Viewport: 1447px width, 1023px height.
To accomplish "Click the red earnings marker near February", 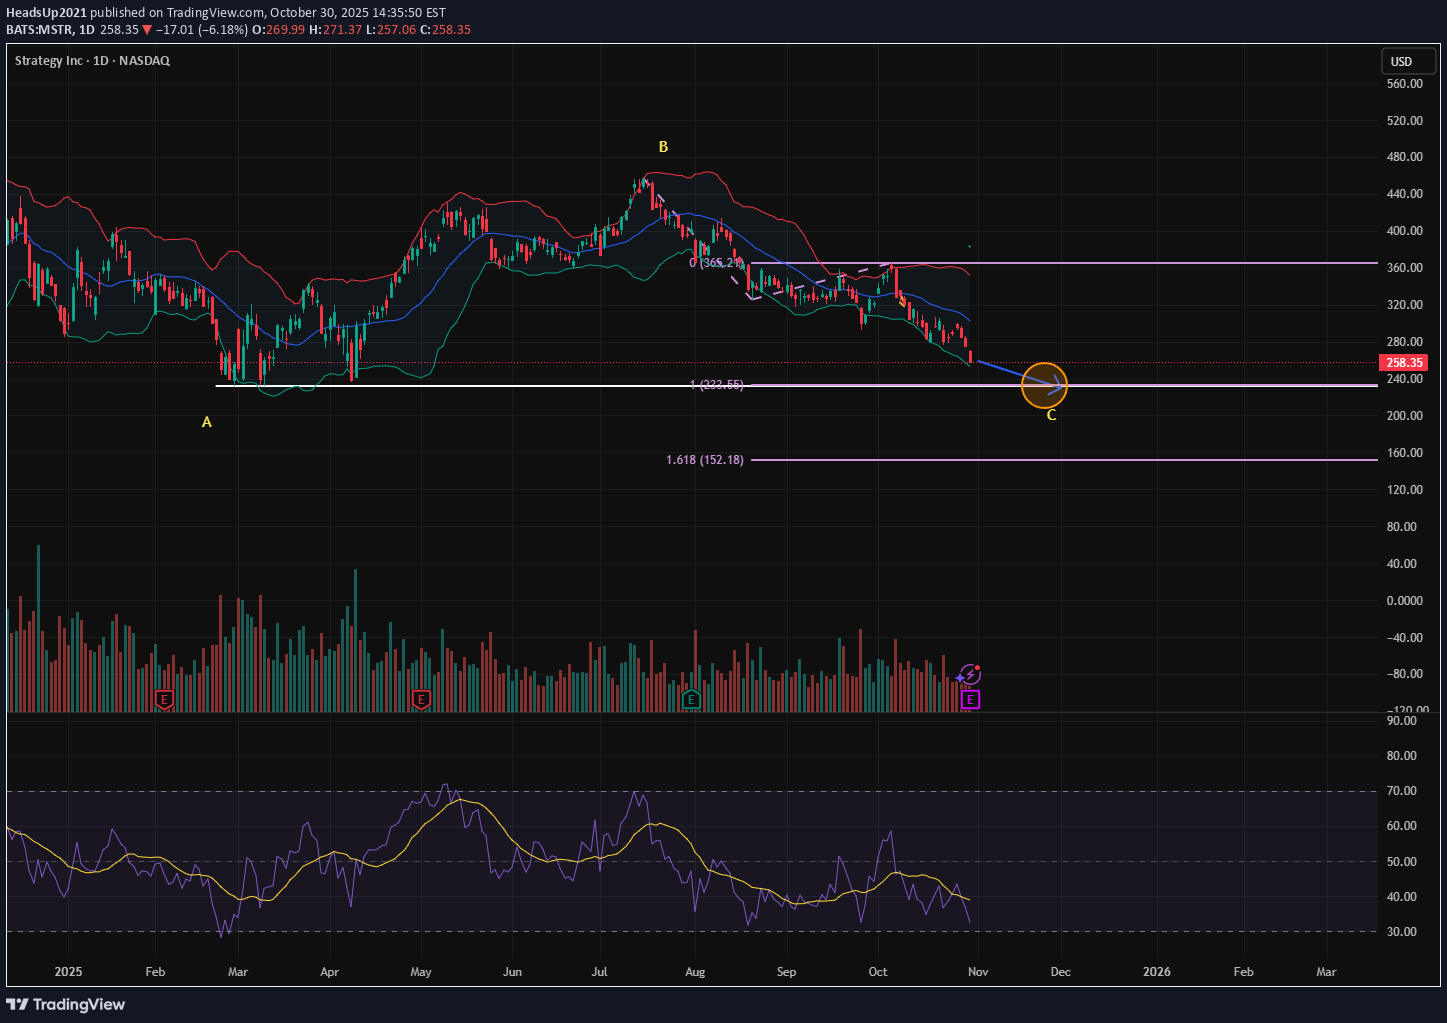I will [165, 700].
